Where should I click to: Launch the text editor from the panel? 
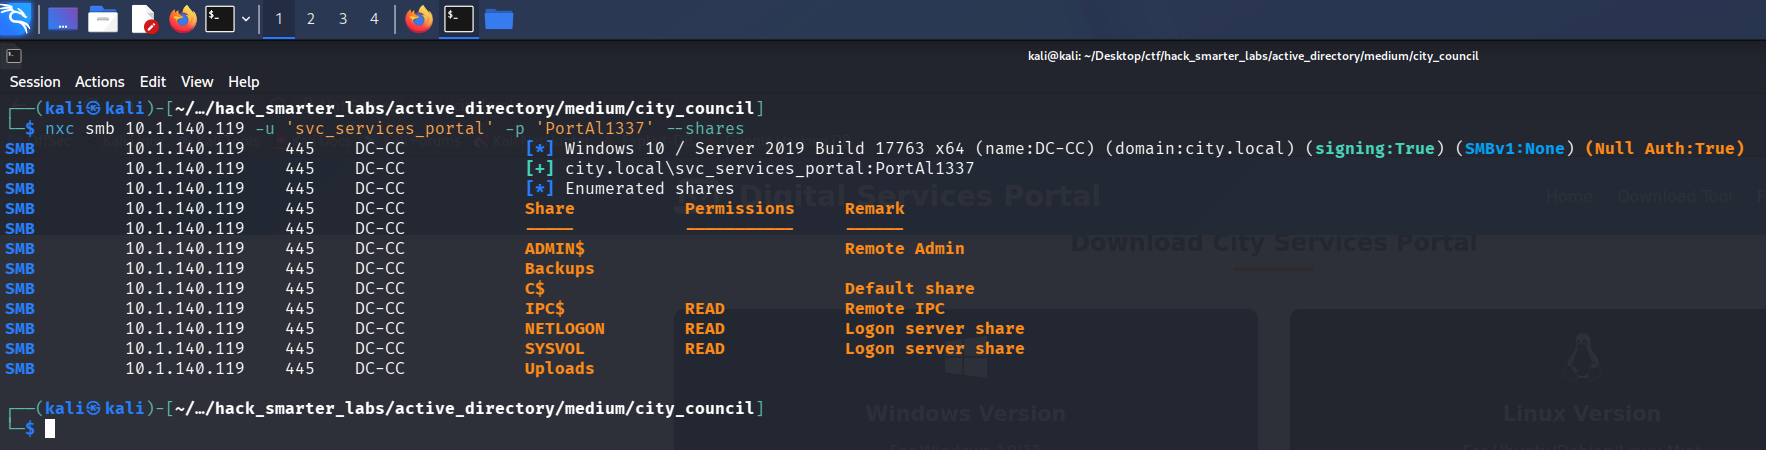pyautogui.click(x=143, y=18)
